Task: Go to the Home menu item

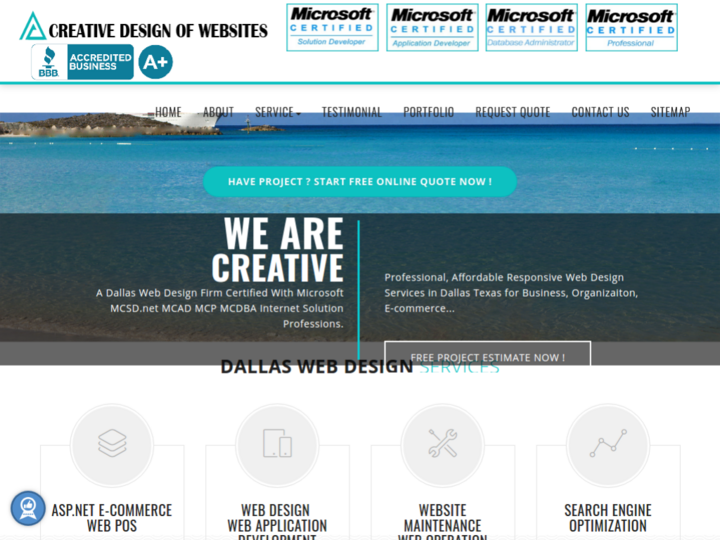Action: pyautogui.click(x=168, y=112)
